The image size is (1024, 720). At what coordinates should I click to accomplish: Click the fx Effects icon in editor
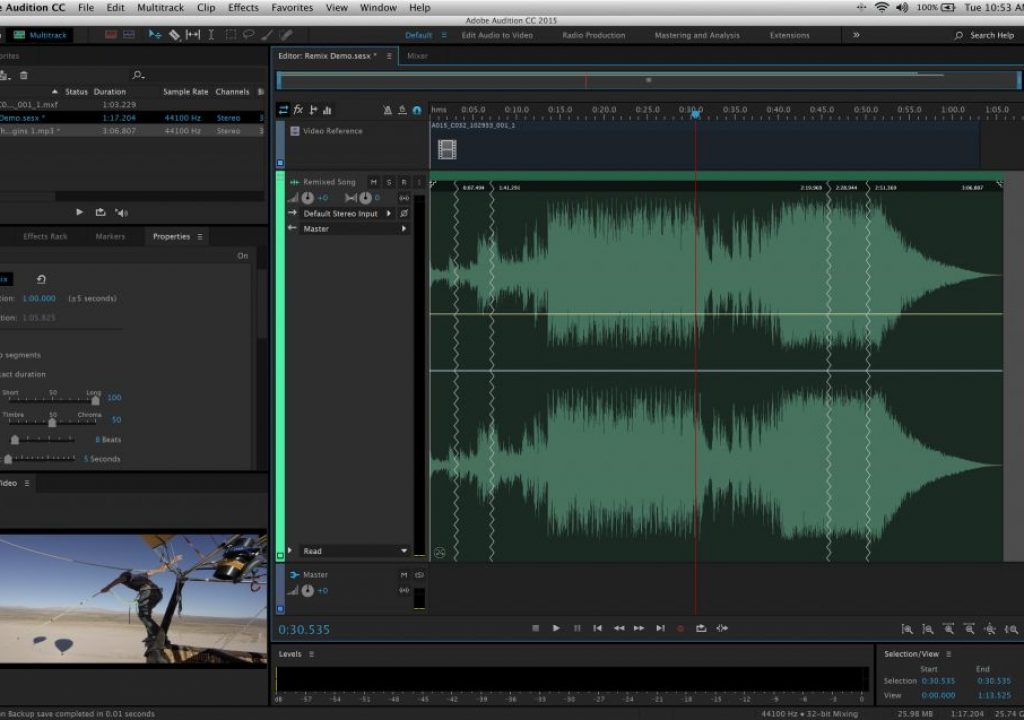[298, 110]
